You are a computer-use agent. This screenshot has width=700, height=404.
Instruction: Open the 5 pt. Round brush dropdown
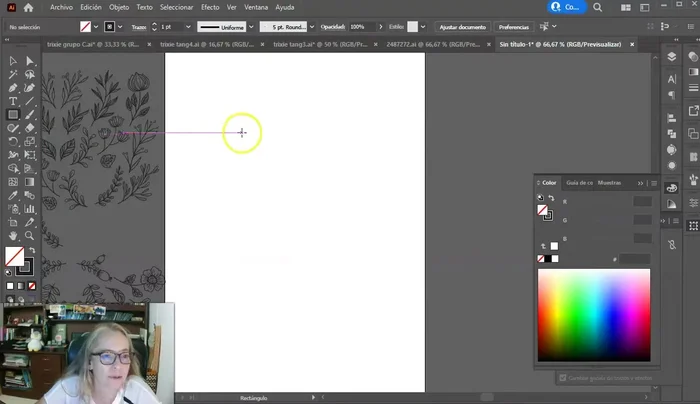[312, 27]
